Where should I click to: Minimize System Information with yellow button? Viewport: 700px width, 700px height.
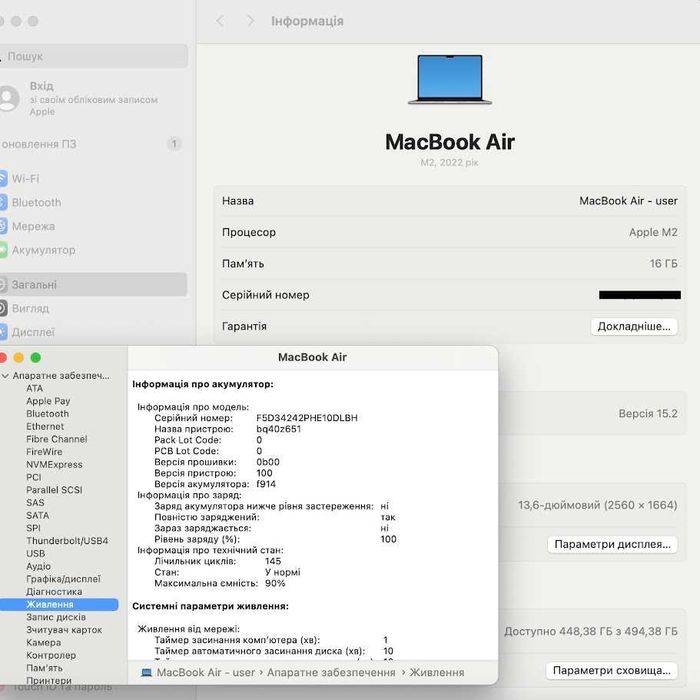(19, 358)
